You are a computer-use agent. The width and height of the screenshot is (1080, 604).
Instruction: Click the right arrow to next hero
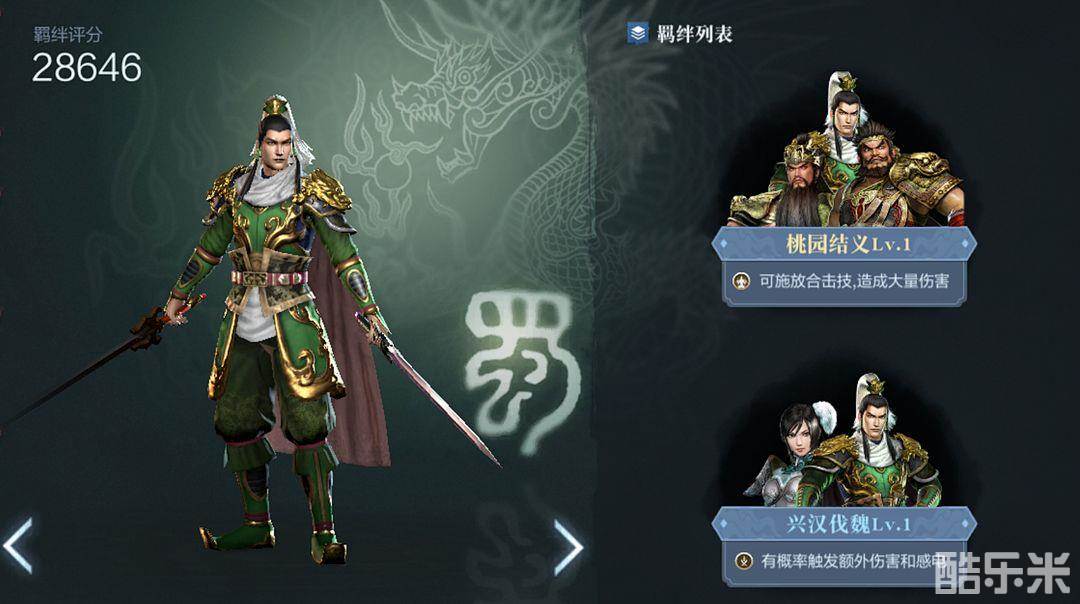[x=569, y=548]
